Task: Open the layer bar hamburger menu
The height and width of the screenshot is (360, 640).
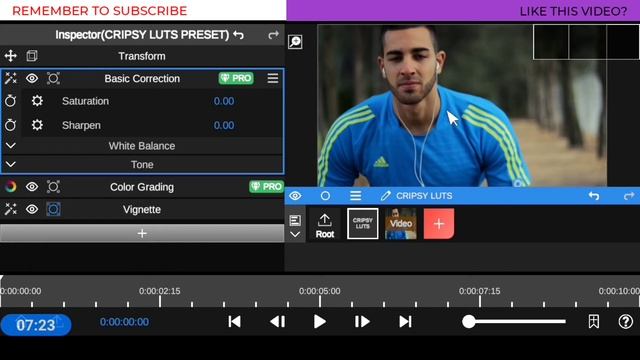Action: 356,196
